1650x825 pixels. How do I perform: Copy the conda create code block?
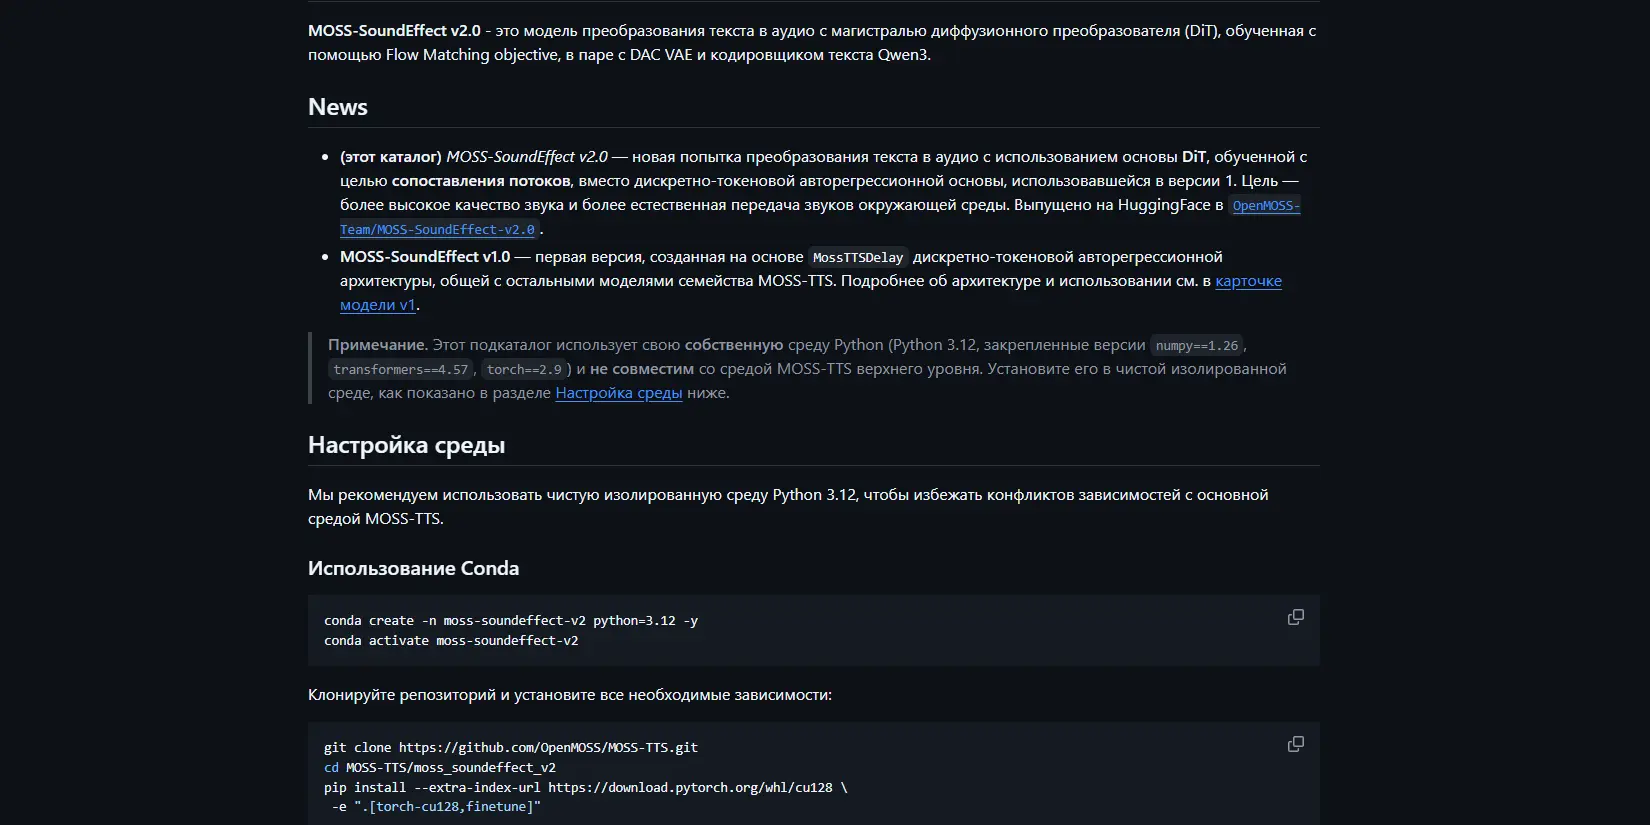coord(1295,617)
